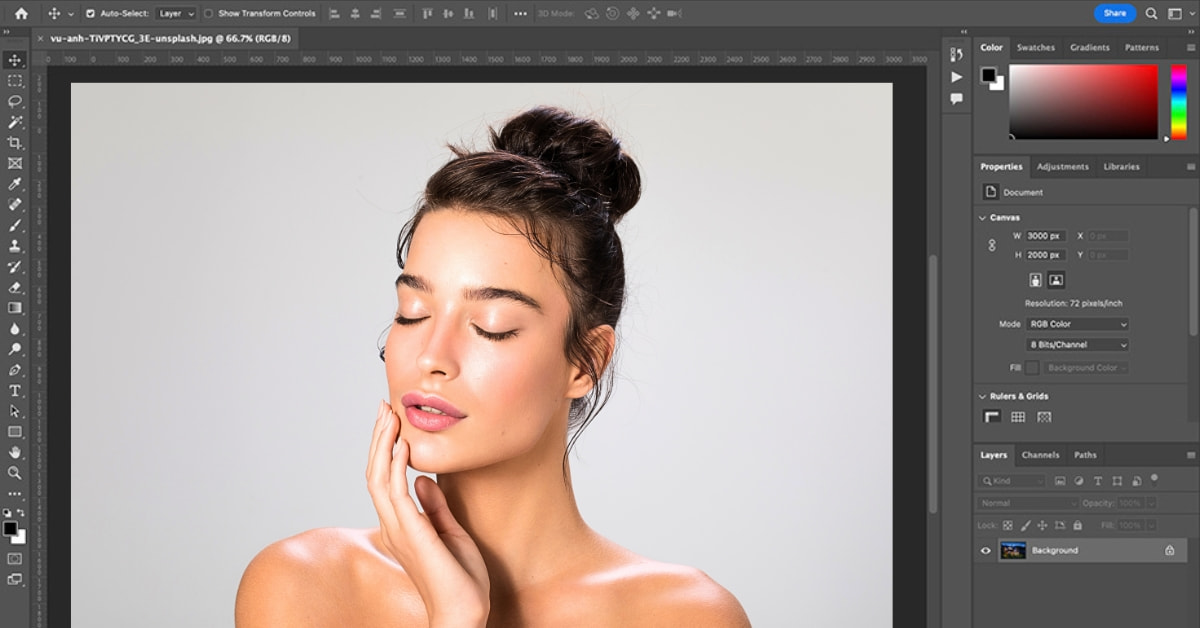Select the Brush tool
The image size is (1200, 628).
pos(15,225)
